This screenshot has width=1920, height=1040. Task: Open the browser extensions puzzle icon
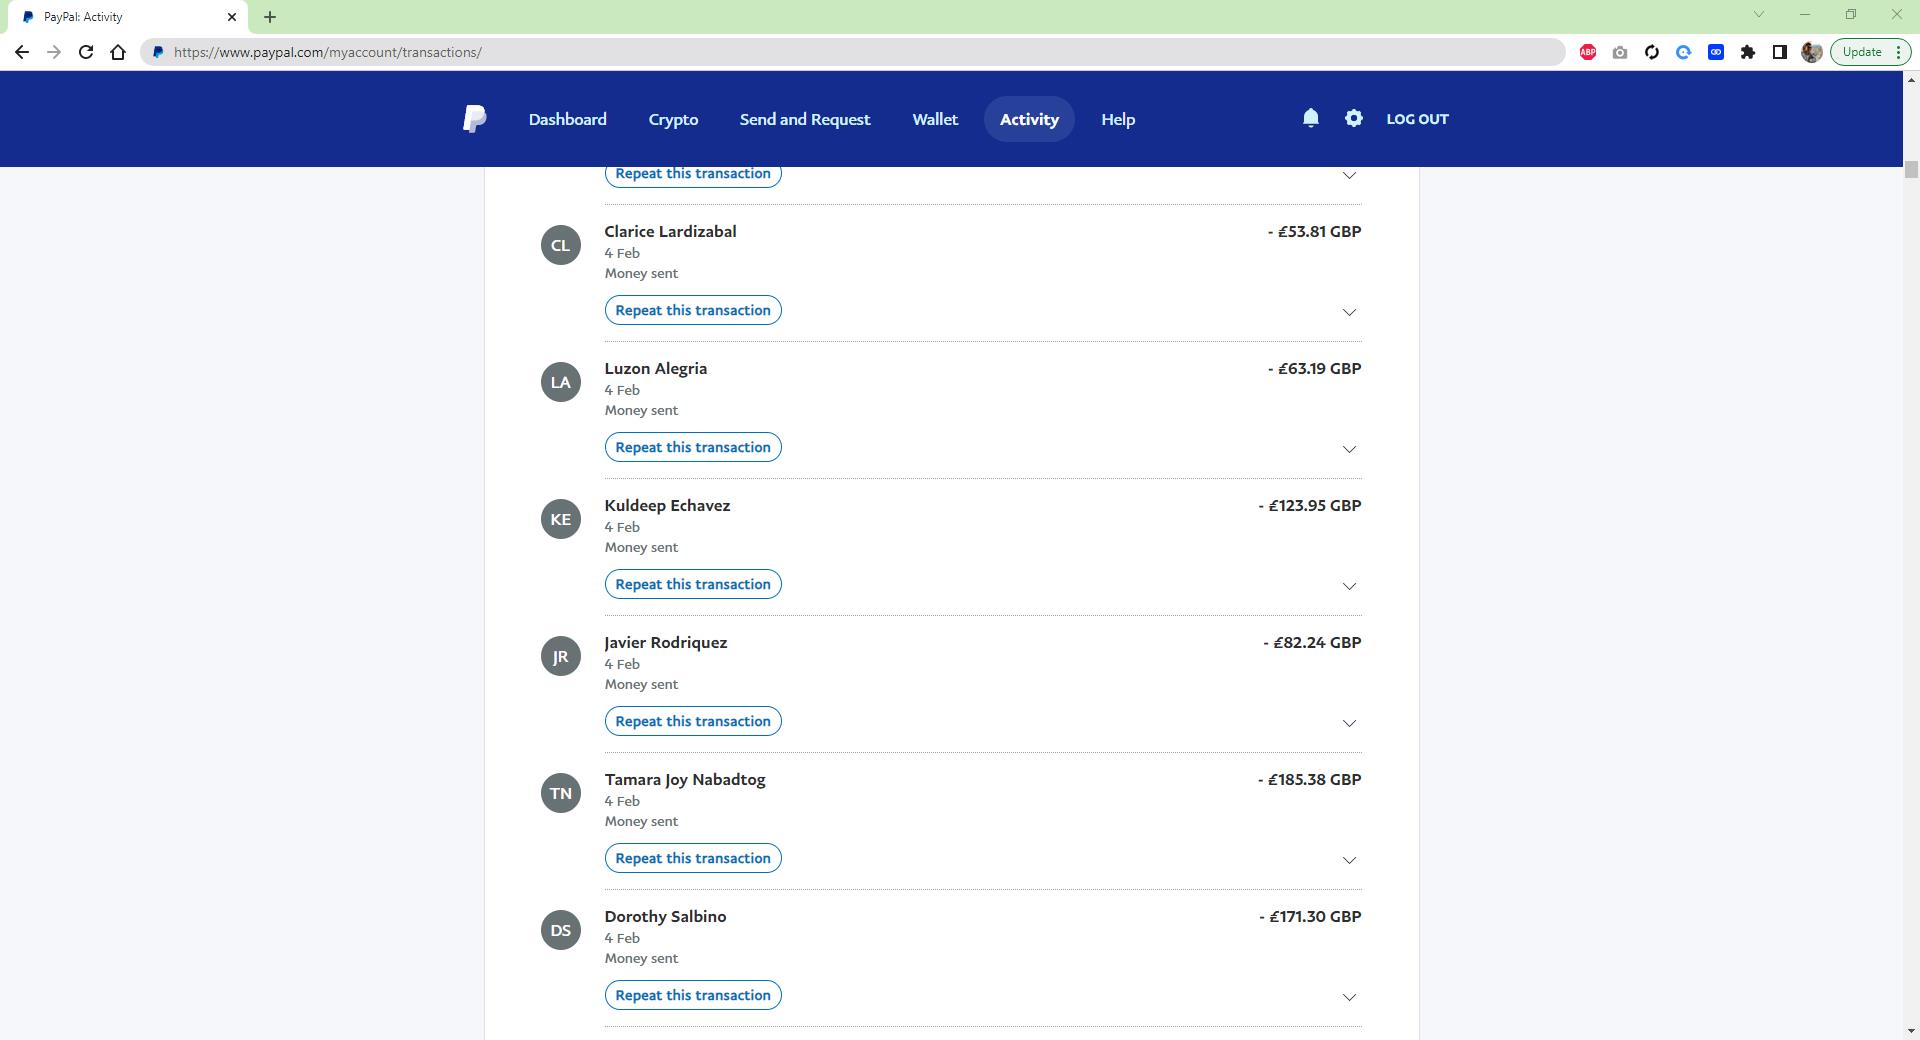point(1747,52)
